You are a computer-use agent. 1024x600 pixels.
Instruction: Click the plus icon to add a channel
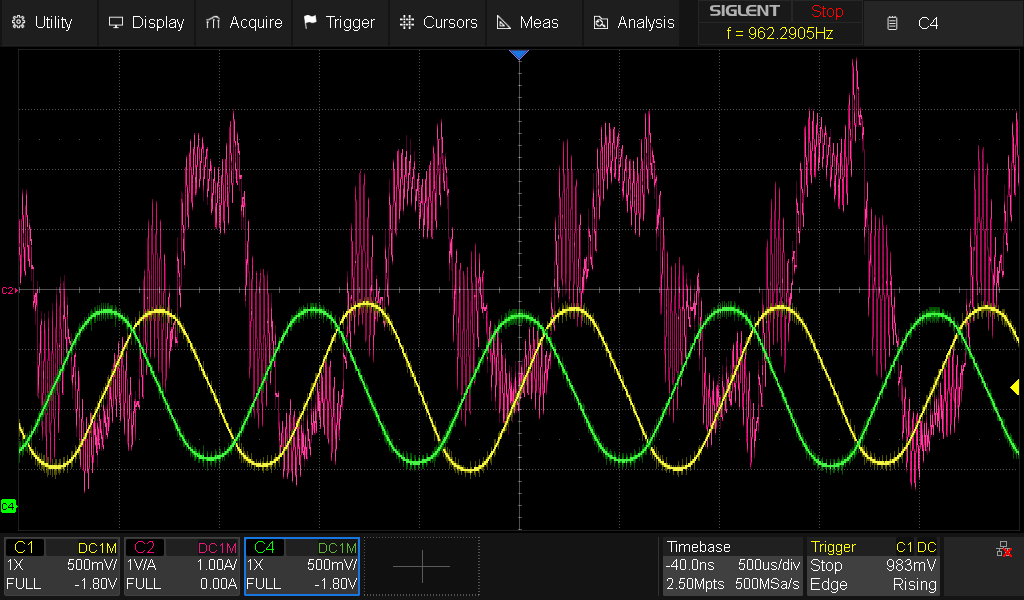click(421, 566)
